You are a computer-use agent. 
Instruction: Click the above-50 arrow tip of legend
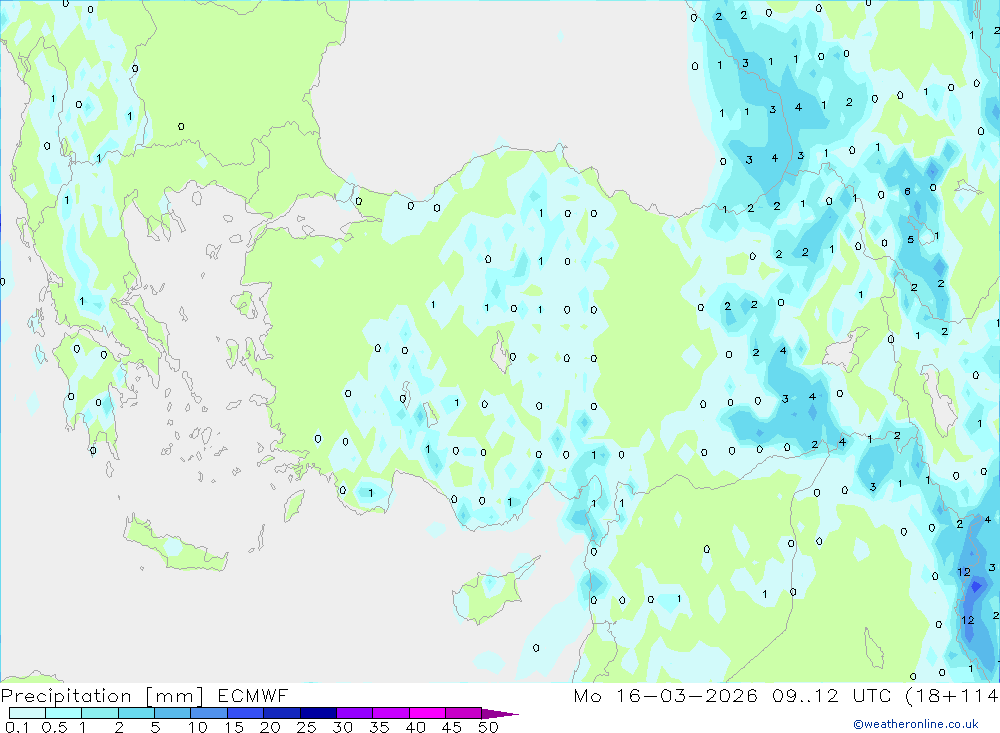pos(501,714)
